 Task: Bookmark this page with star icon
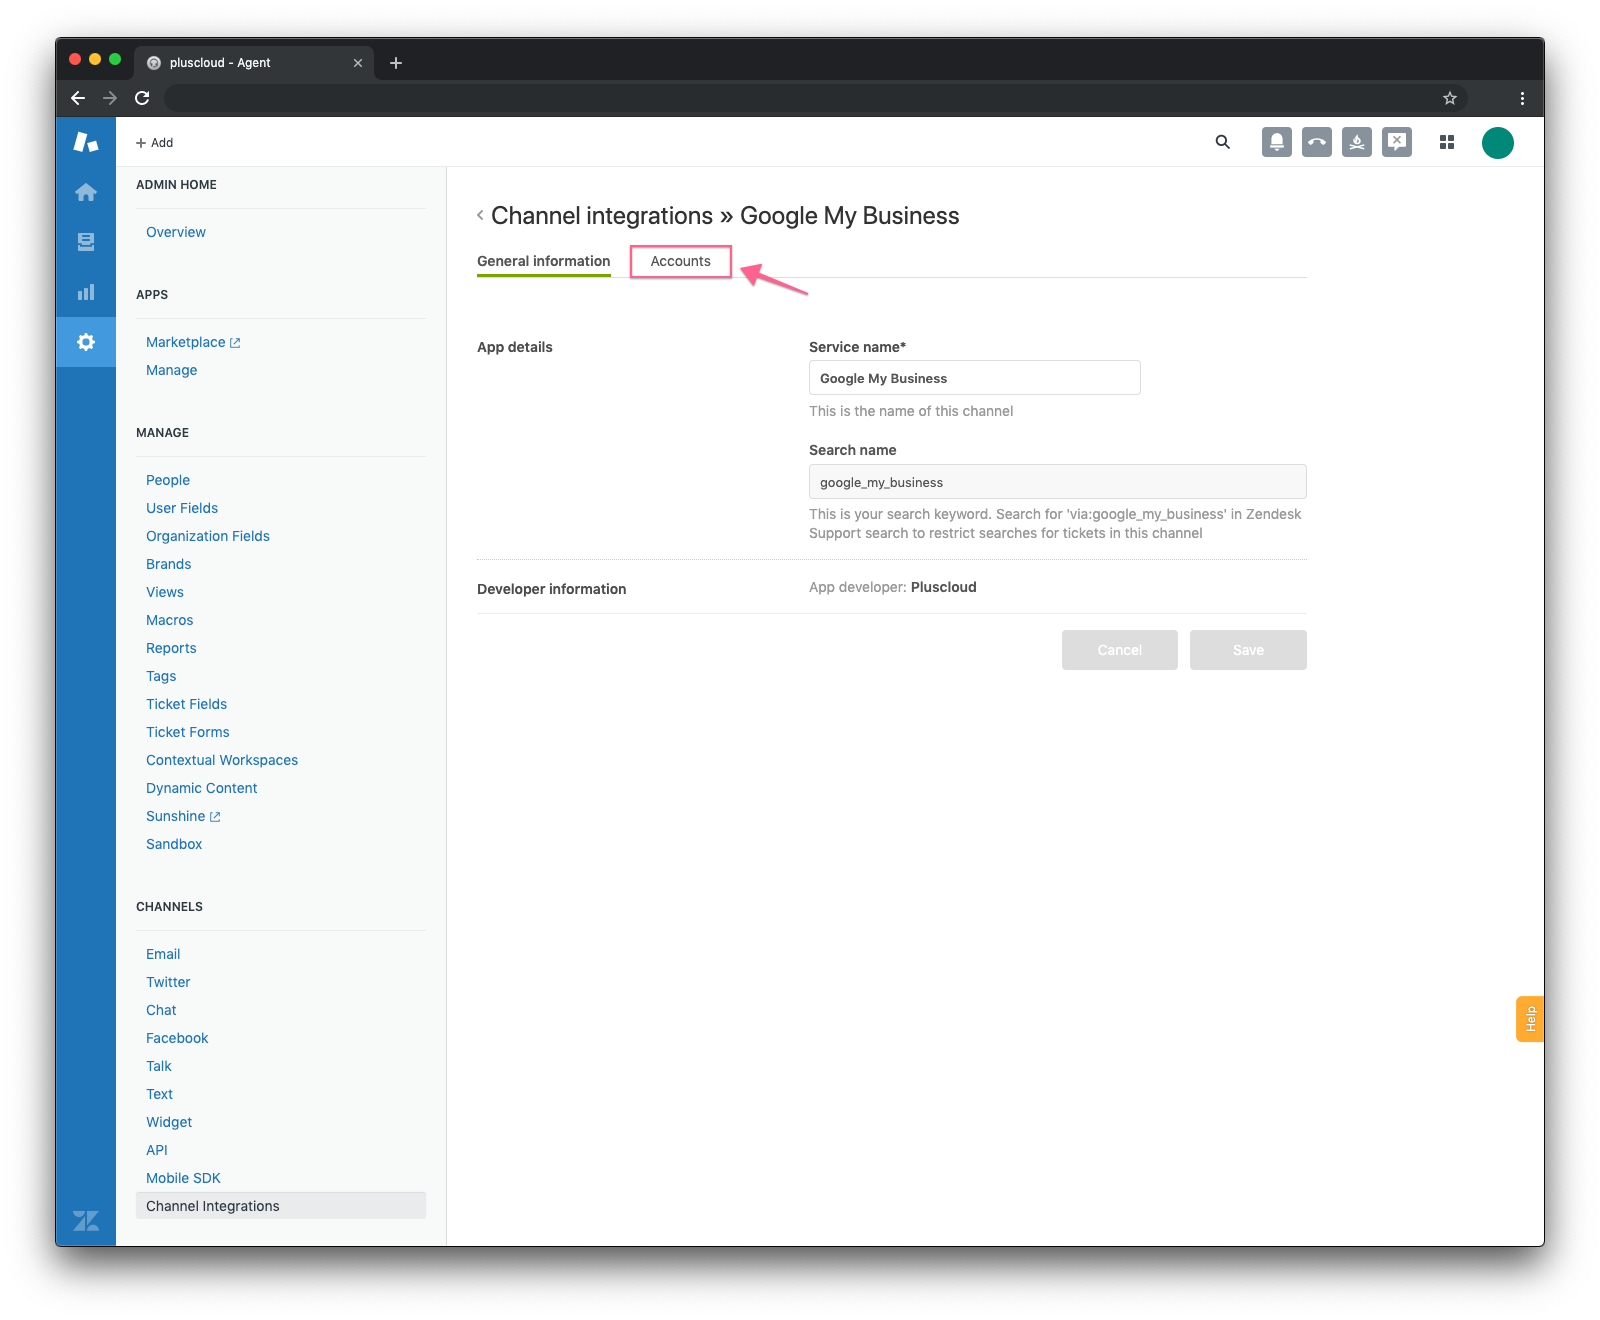1450,98
